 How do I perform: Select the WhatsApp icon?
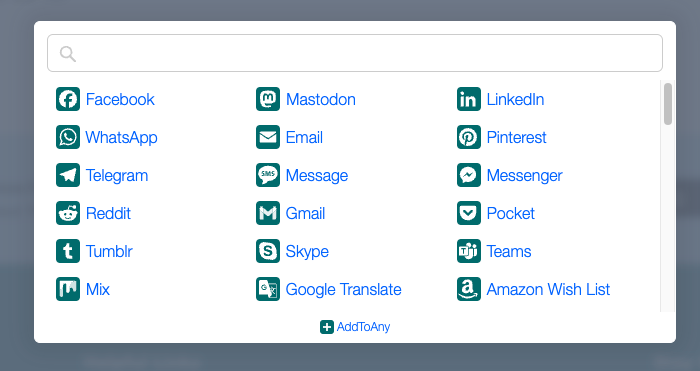click(68, 137)
